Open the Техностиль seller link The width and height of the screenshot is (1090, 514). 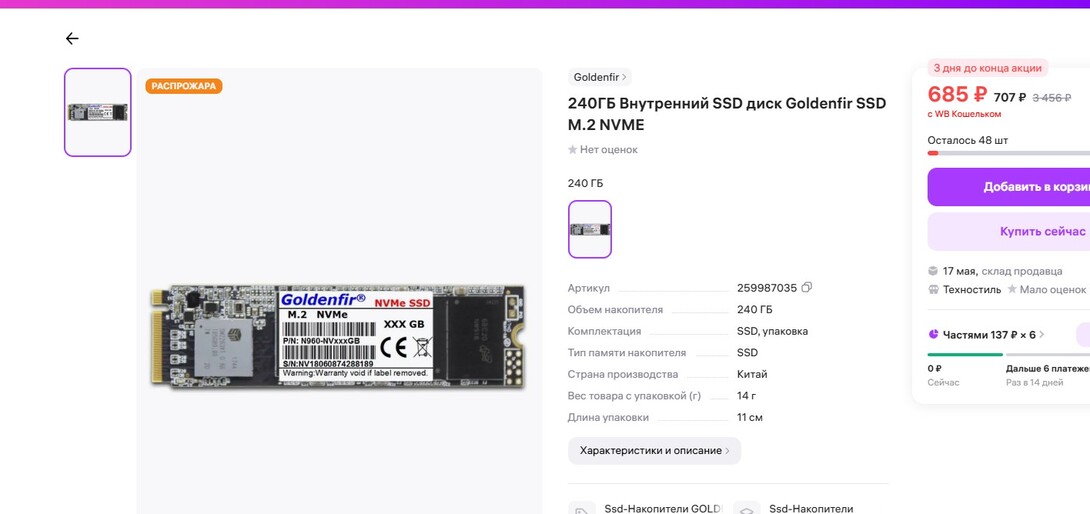(972, 290)
